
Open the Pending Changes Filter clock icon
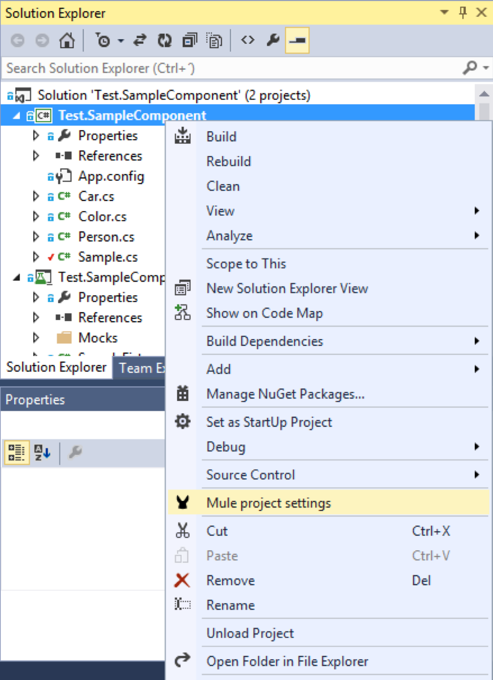coord(103,41)
